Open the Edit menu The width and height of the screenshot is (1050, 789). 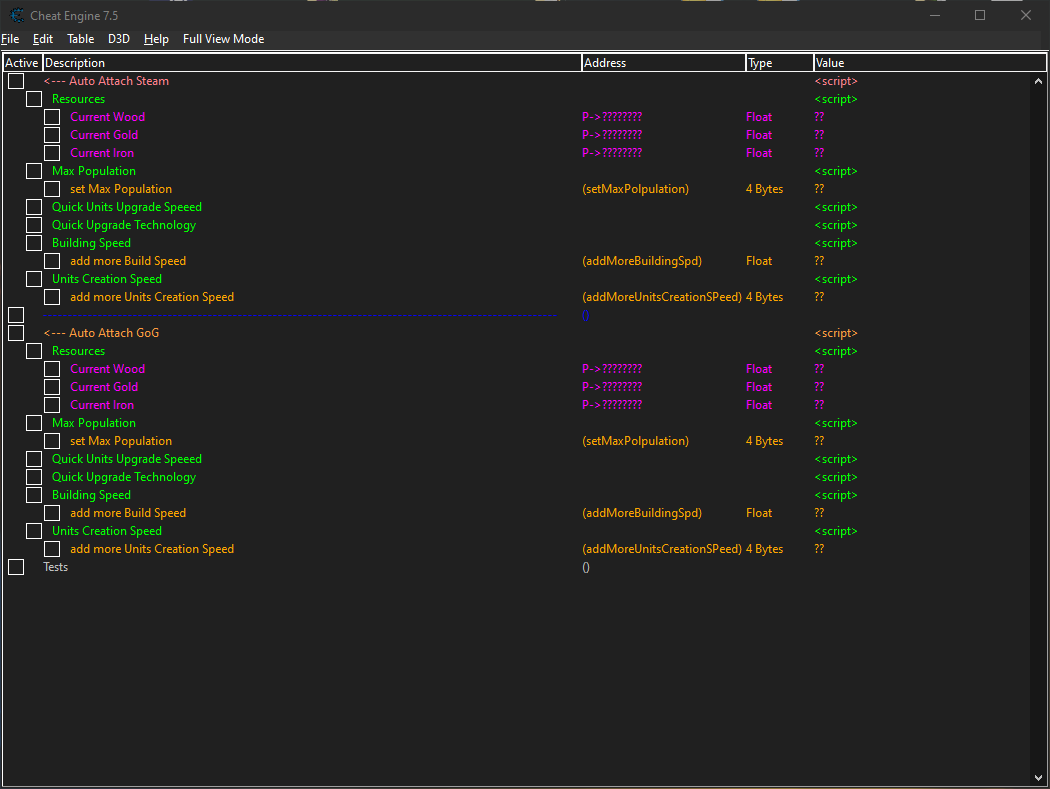click(43, 39)
